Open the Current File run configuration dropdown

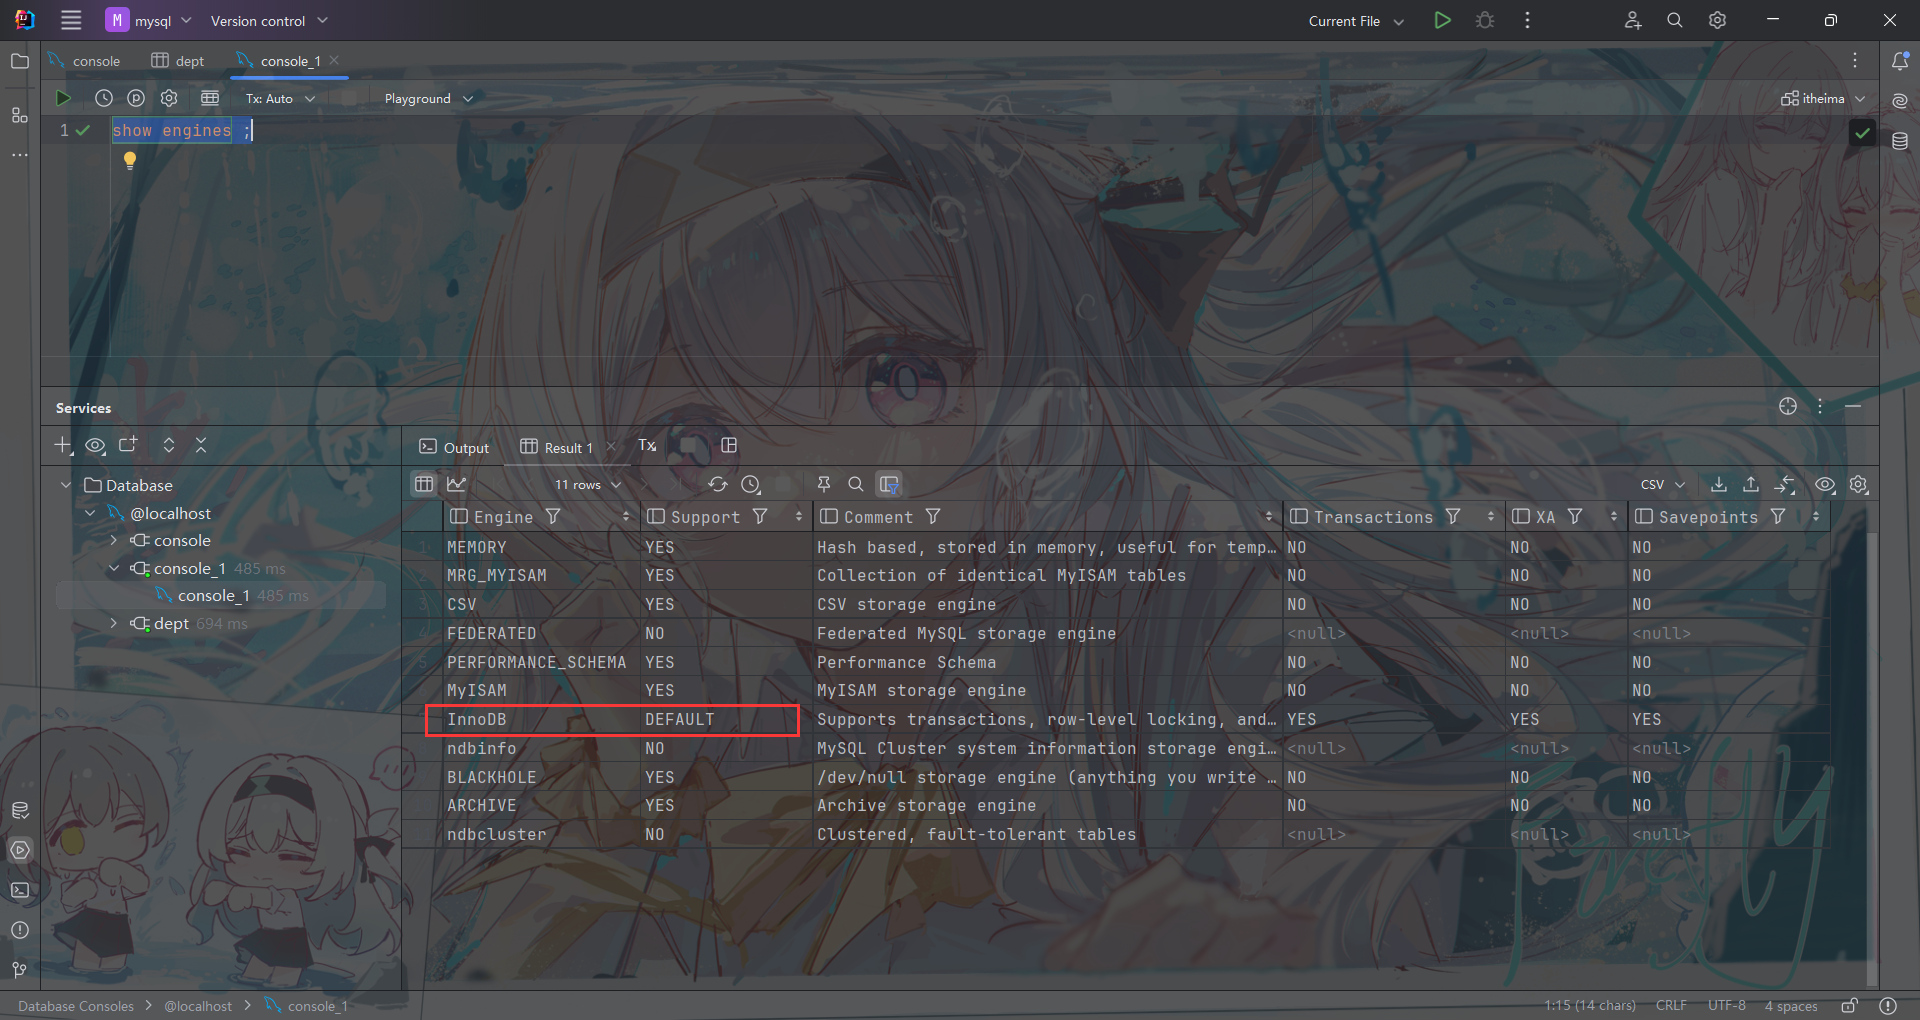coord(1356,20)
